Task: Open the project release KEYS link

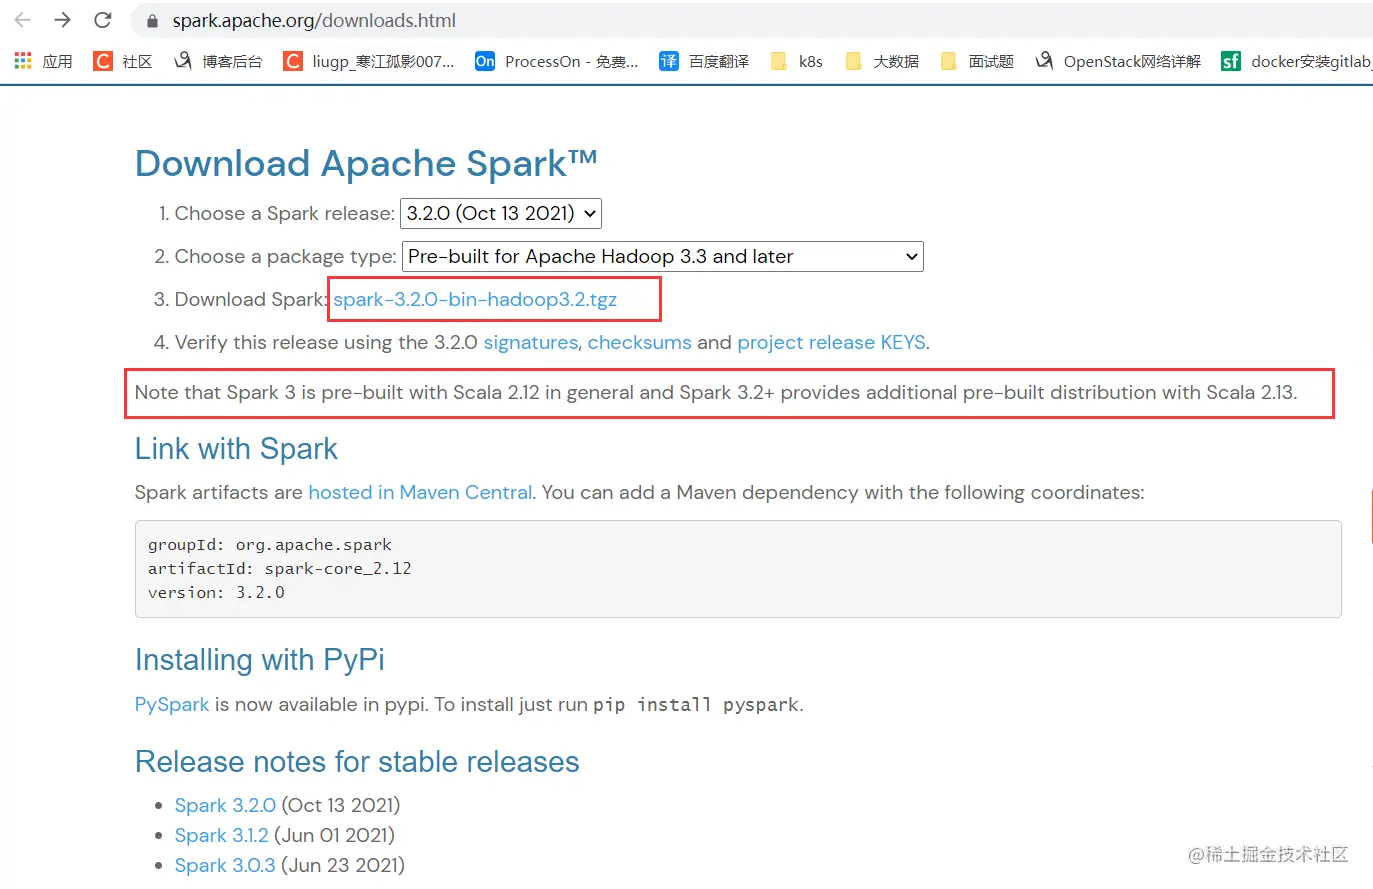Action: point(831,342)
